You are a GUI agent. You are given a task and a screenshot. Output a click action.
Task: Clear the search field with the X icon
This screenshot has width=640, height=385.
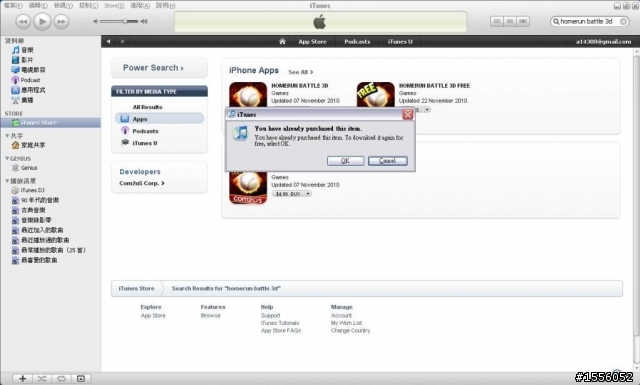[623, 21]
